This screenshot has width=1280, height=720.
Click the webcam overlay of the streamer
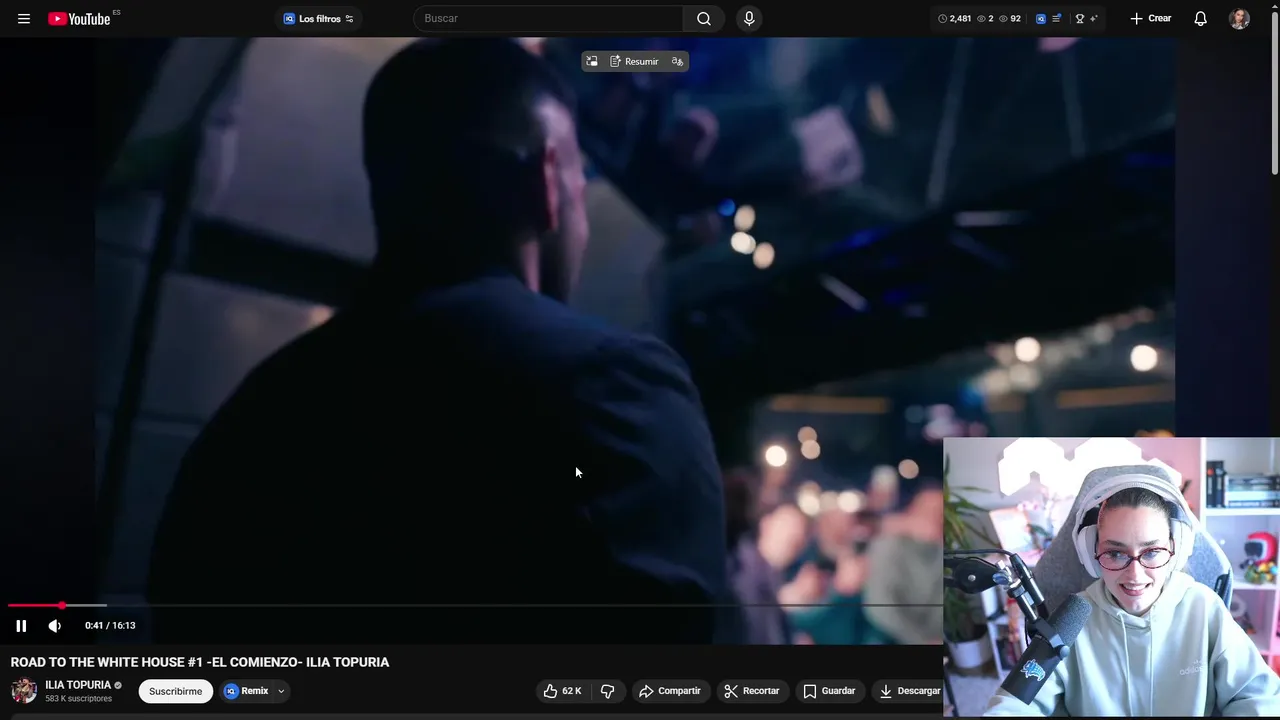(1111, 577)
